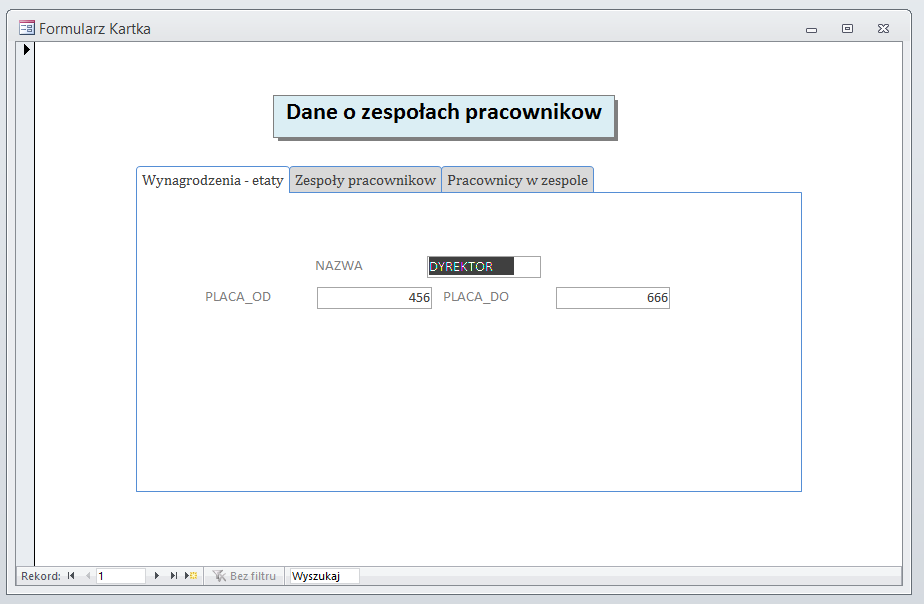924x604 pixels.
Task: Click the record selector arrow
Action: 26,49
